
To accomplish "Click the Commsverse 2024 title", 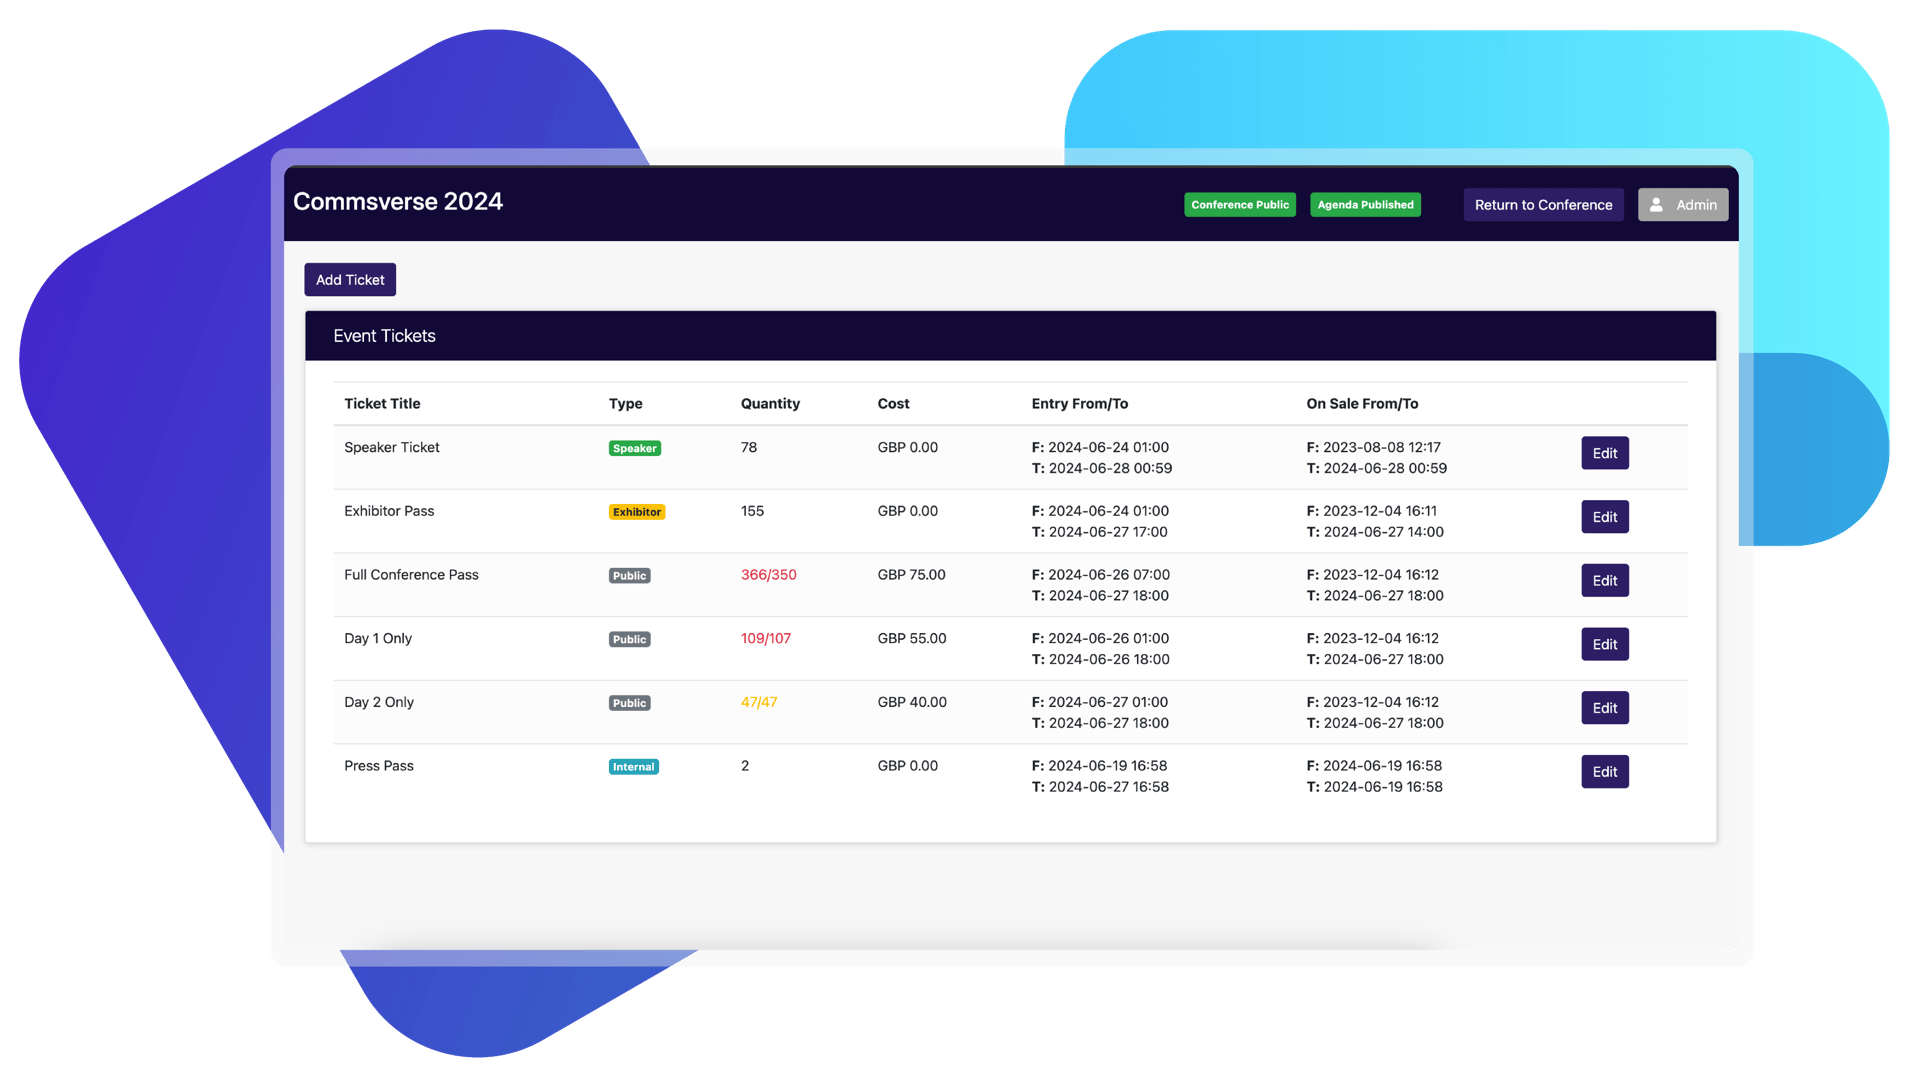I will click(398, 202).
